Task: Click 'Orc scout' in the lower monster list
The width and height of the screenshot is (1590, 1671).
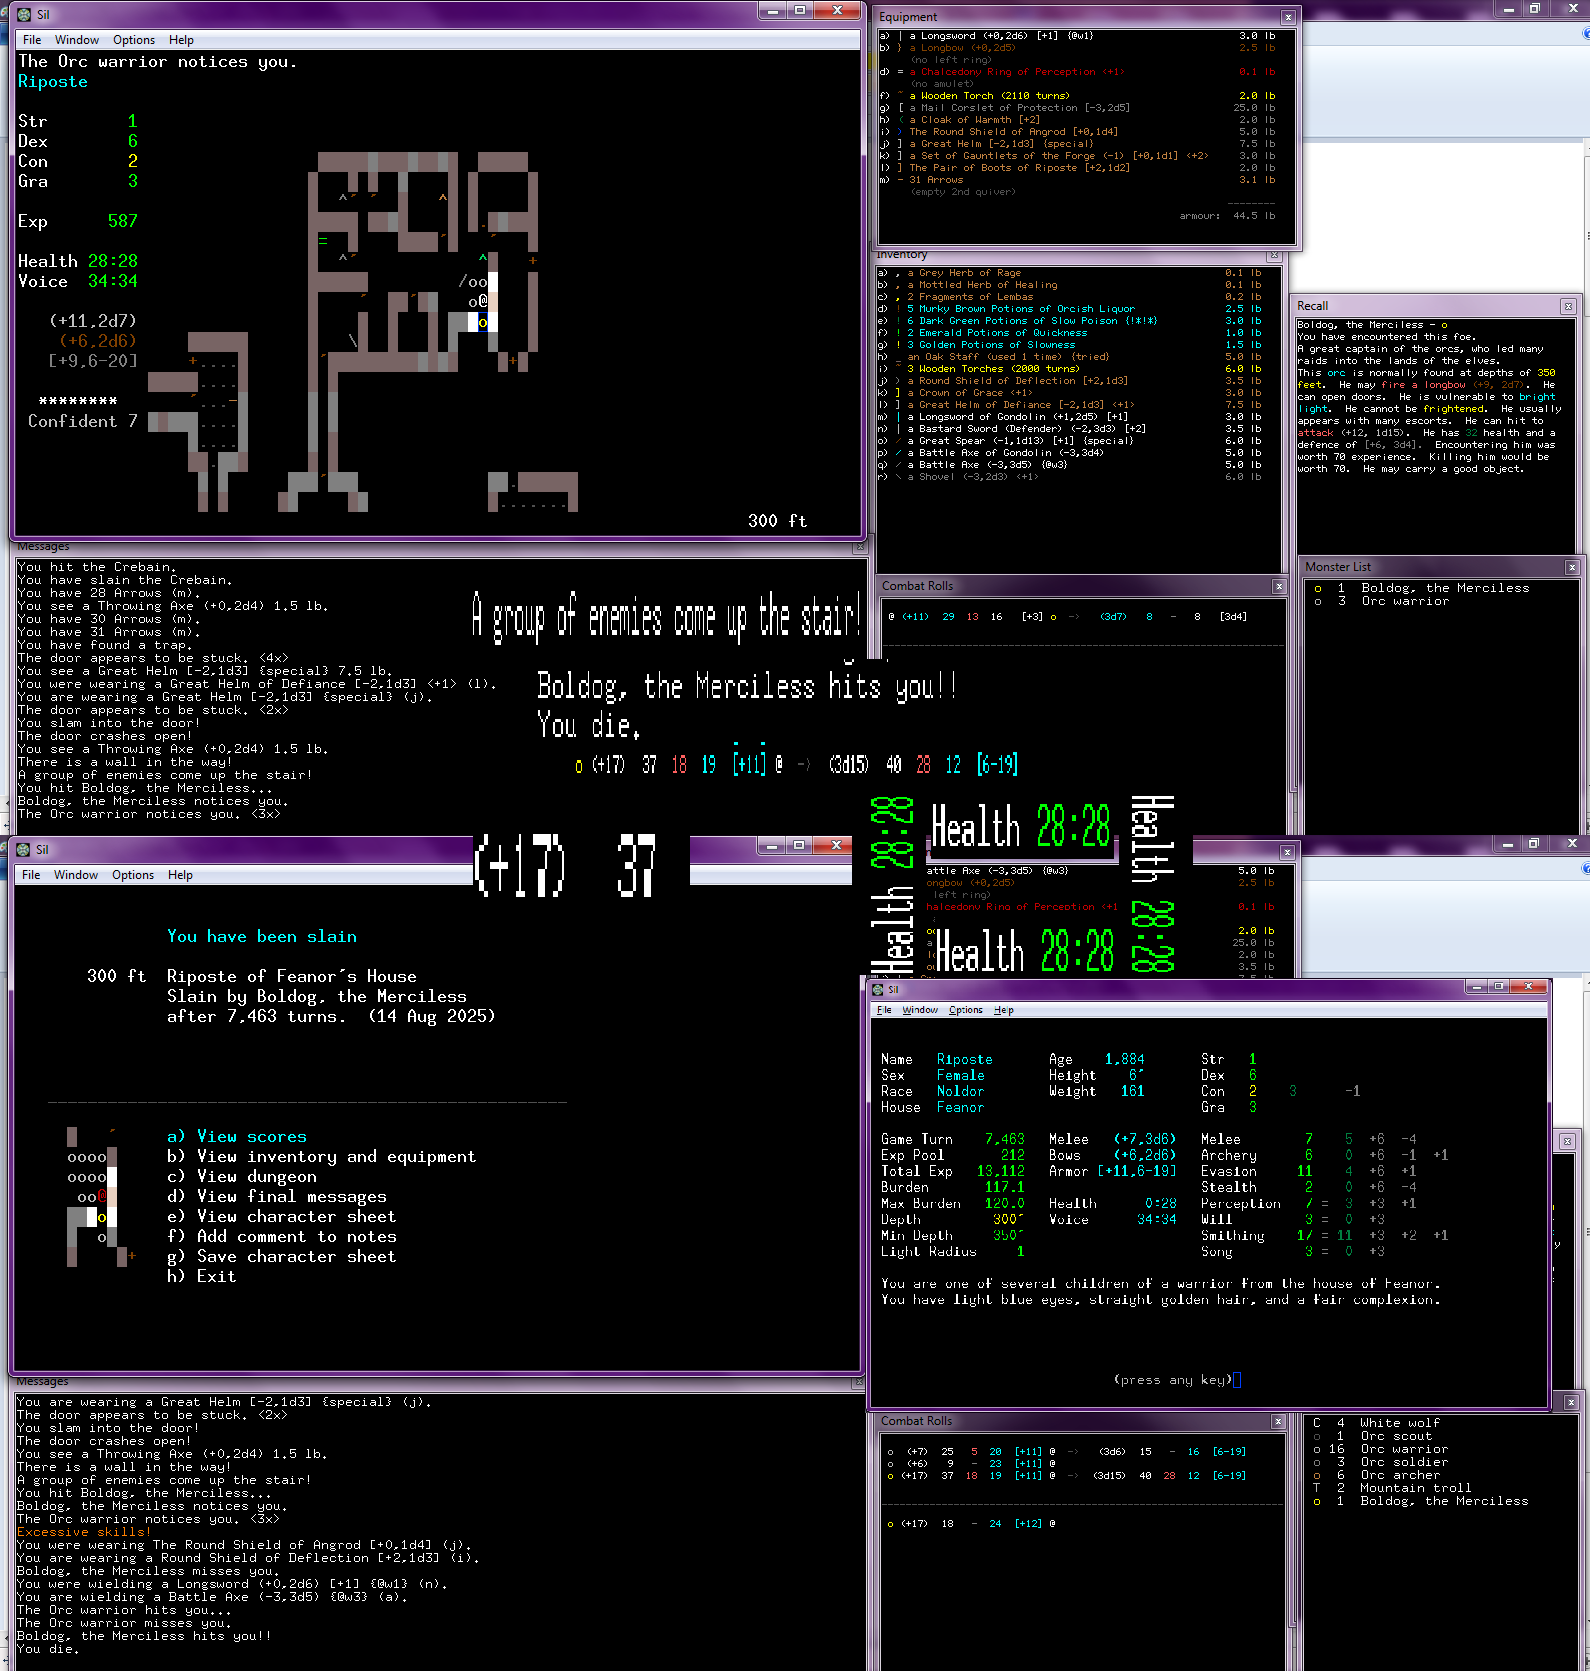Action: pos(1395,1436)
